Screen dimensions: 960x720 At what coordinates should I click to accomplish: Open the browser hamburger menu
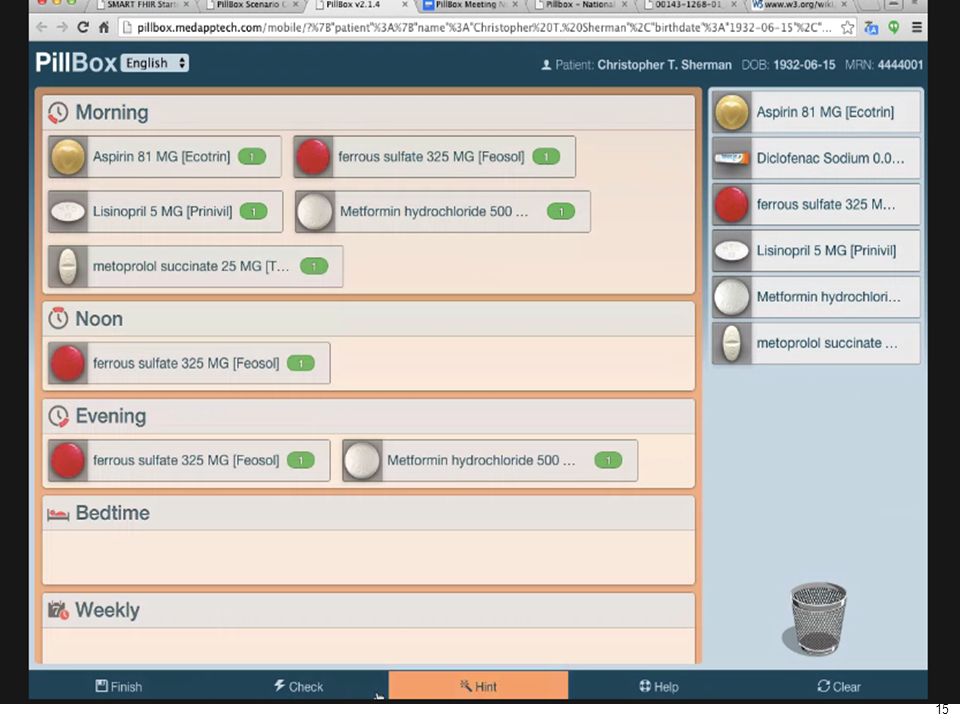pyautogui.click(x=917, y=28)
